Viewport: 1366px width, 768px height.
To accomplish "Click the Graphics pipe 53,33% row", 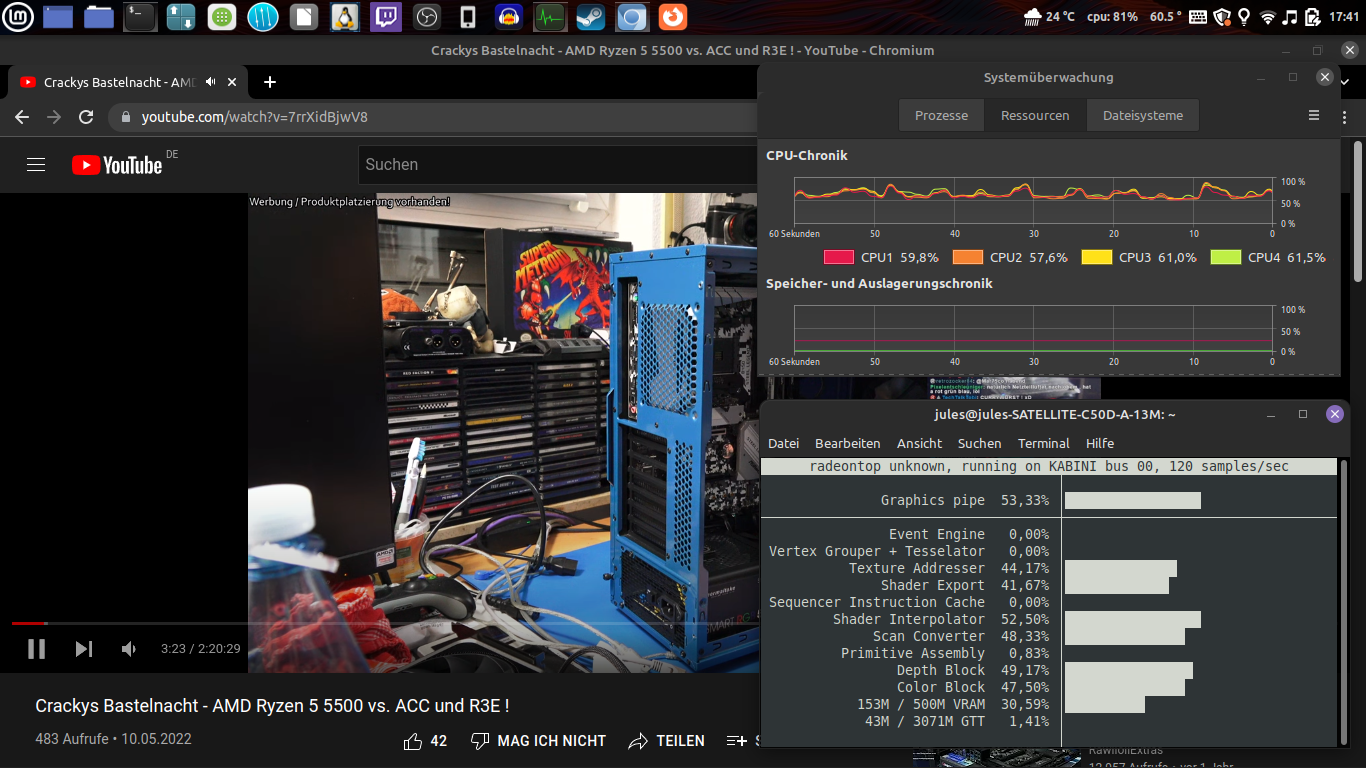I will pyautogui.click(x=1049, y=500).
